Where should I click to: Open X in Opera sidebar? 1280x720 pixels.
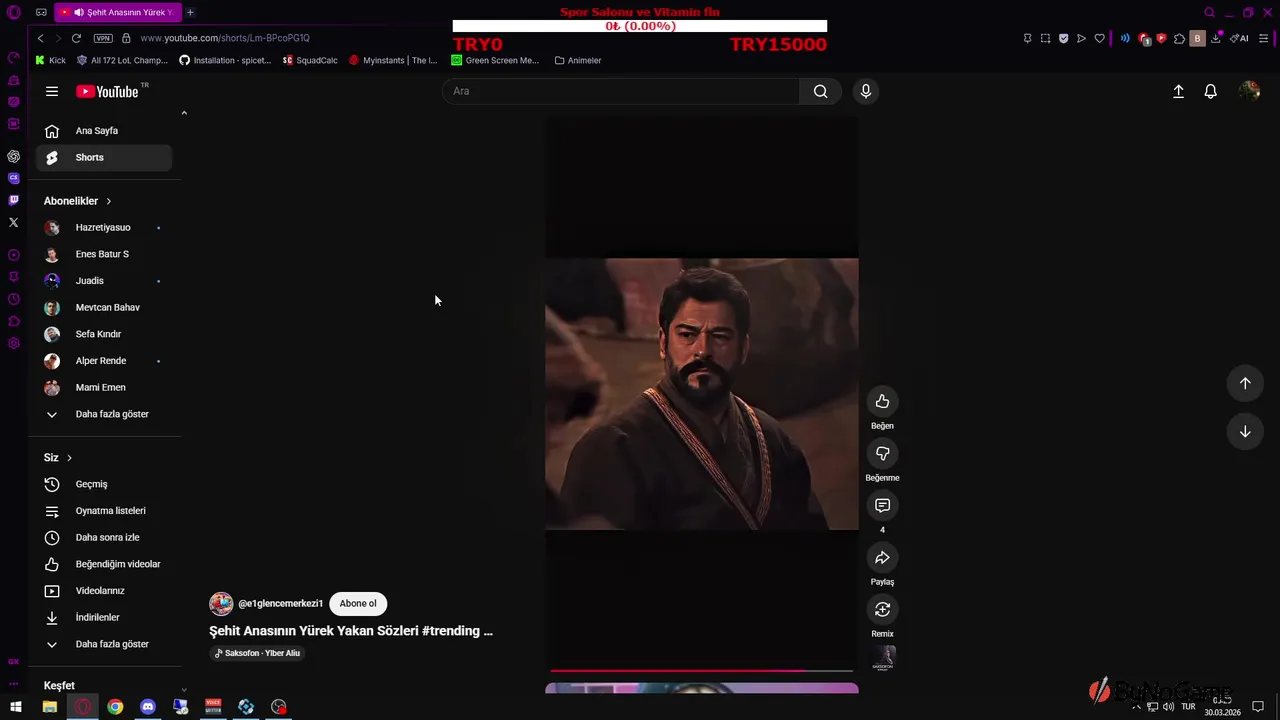click(x=13, y=222)
